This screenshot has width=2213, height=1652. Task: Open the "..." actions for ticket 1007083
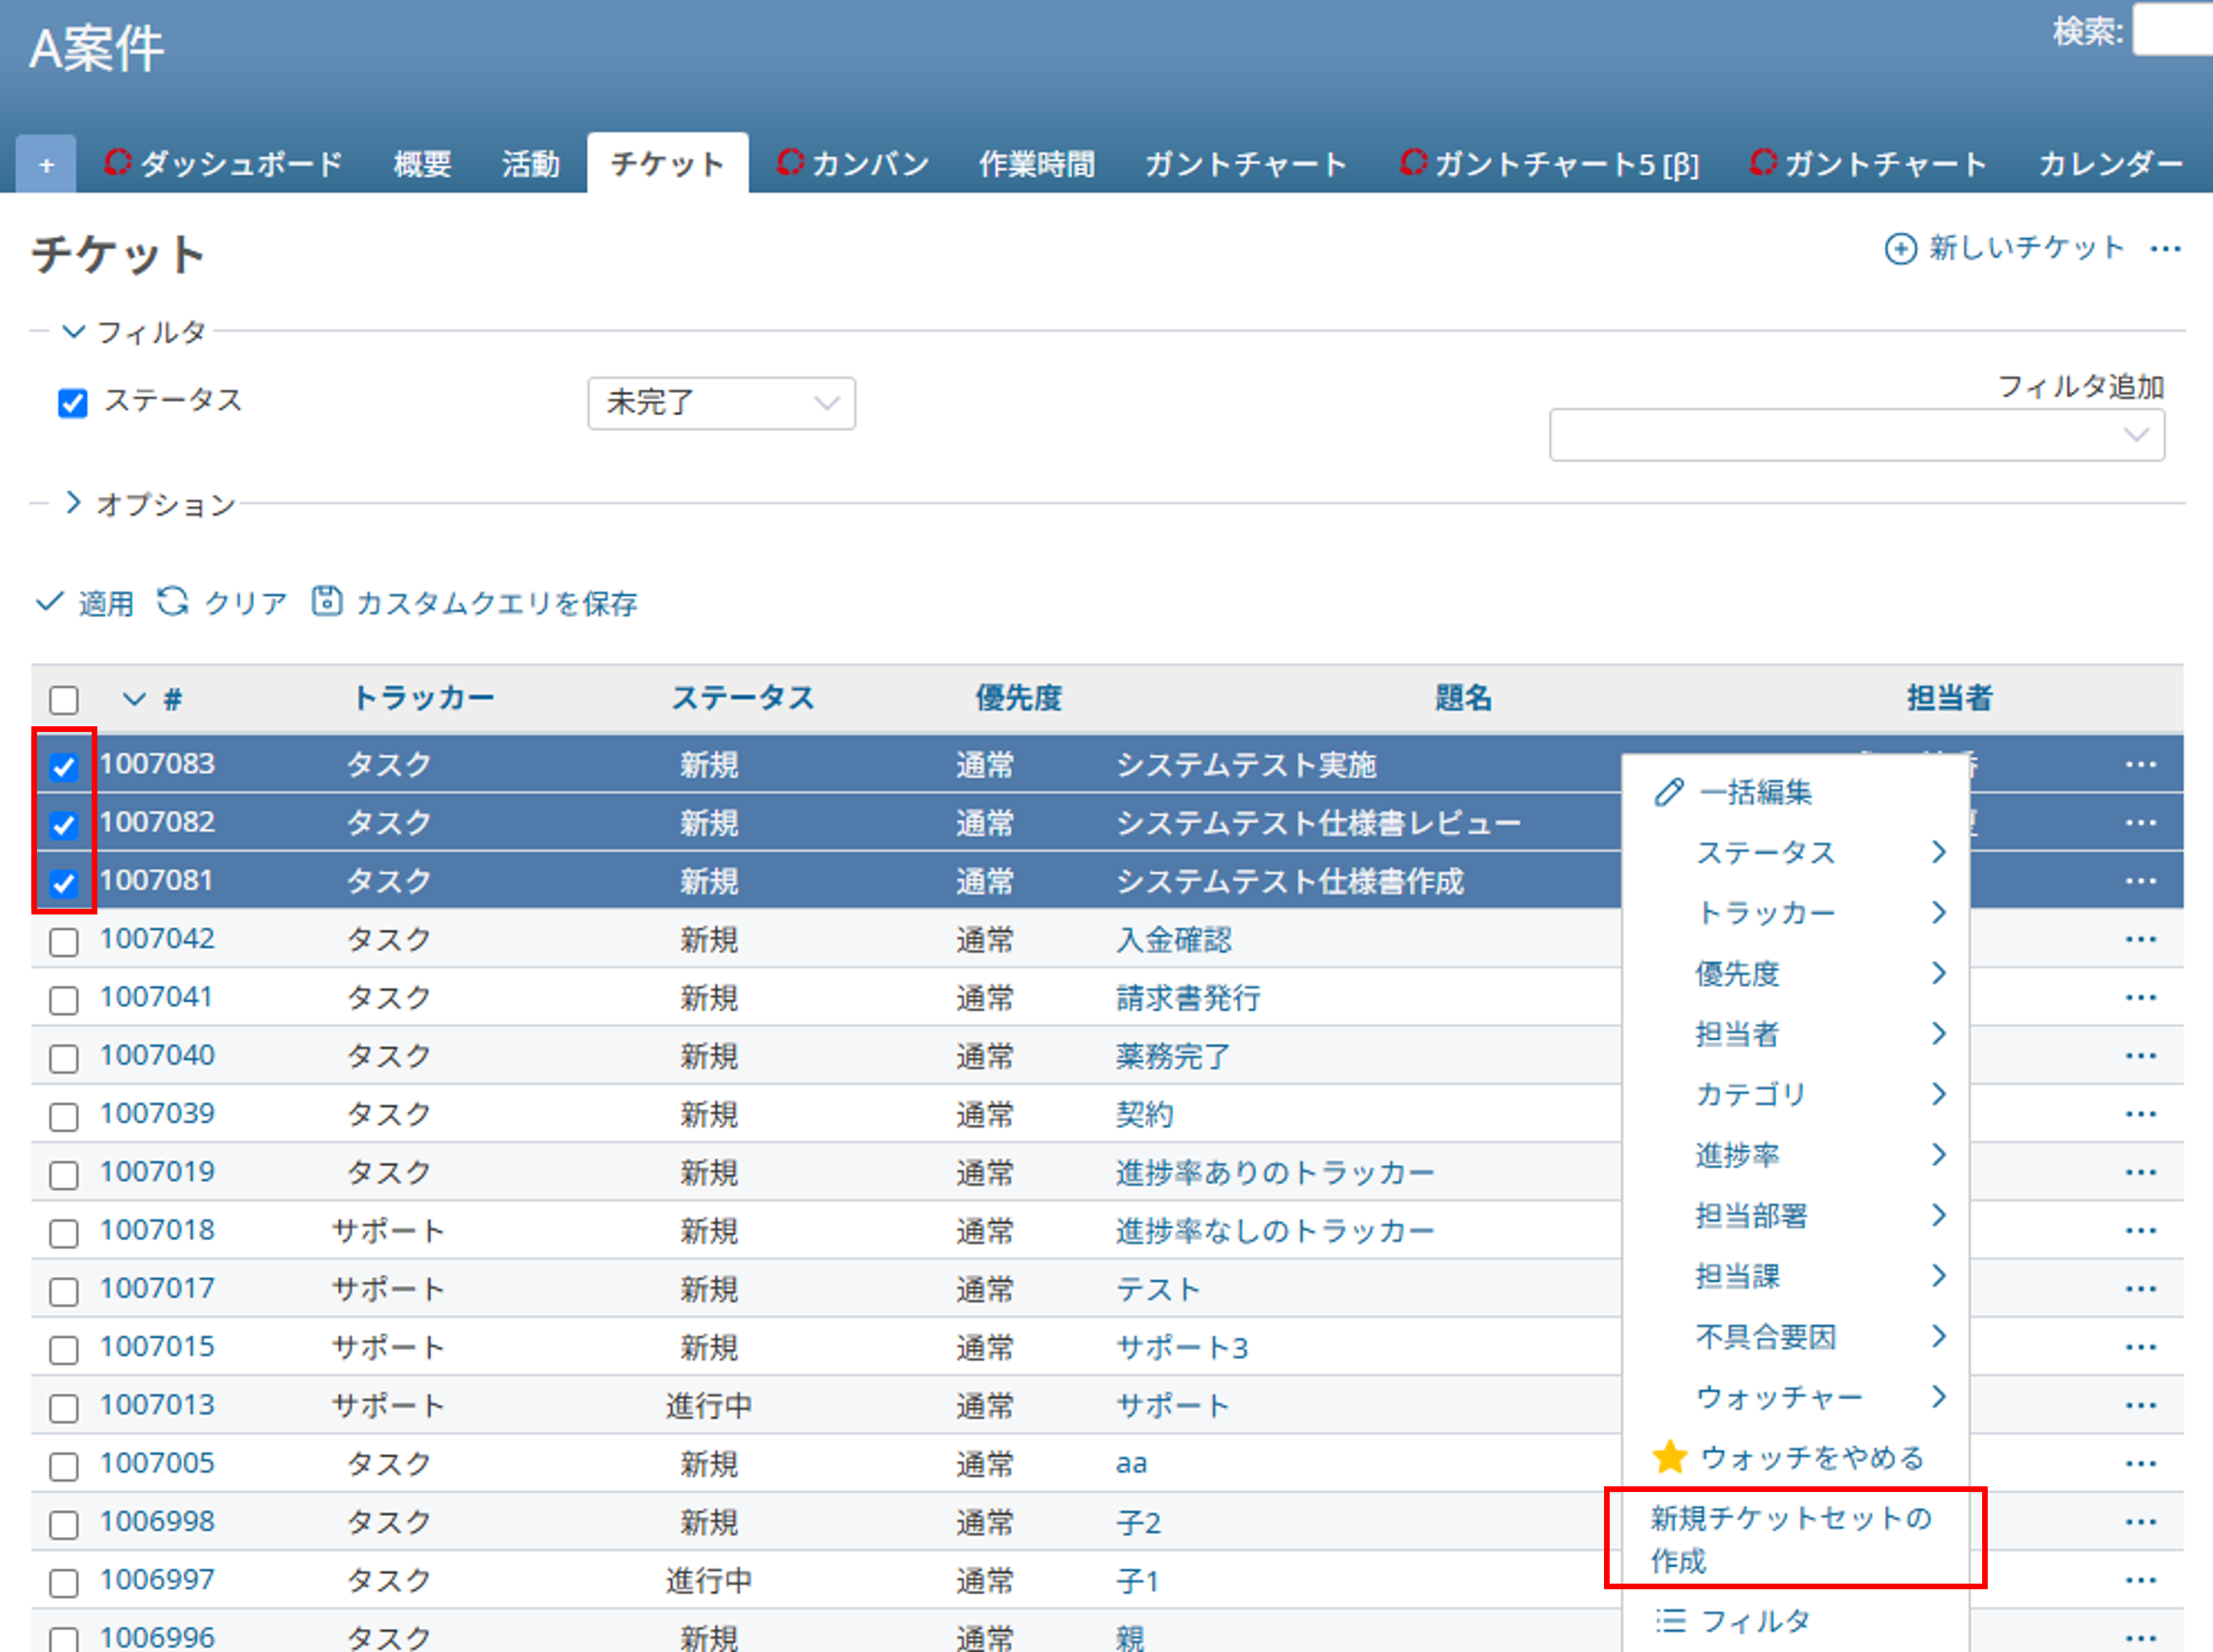pos(2141,764)
